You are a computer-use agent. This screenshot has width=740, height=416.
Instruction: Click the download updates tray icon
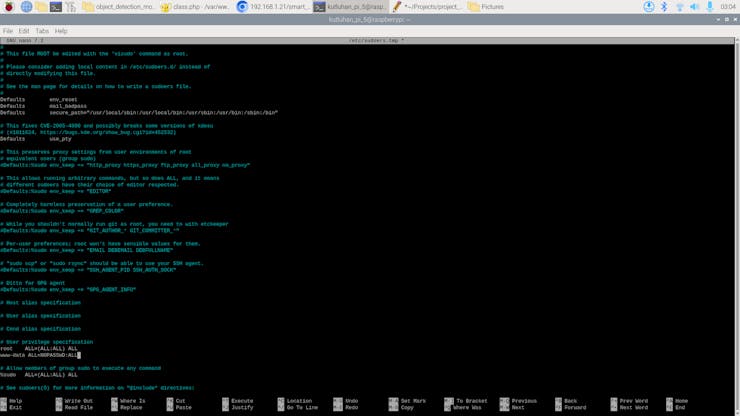point(649,7)
